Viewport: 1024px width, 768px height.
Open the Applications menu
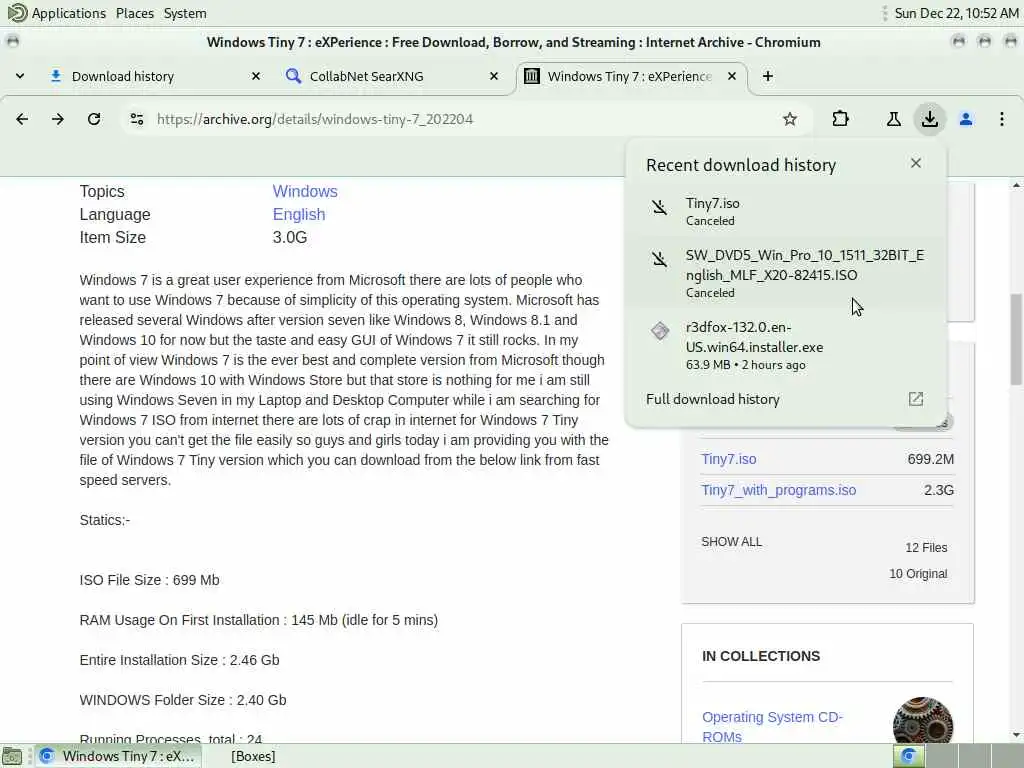click(x=68, y=13)
